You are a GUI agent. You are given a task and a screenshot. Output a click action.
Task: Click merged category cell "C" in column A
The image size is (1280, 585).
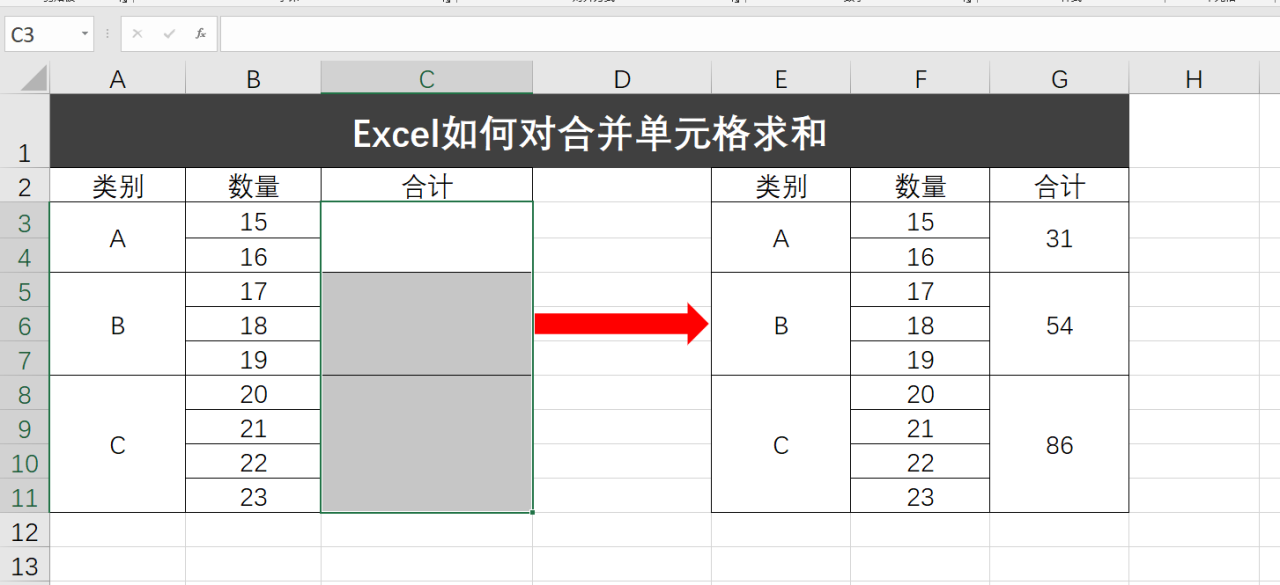118,445
